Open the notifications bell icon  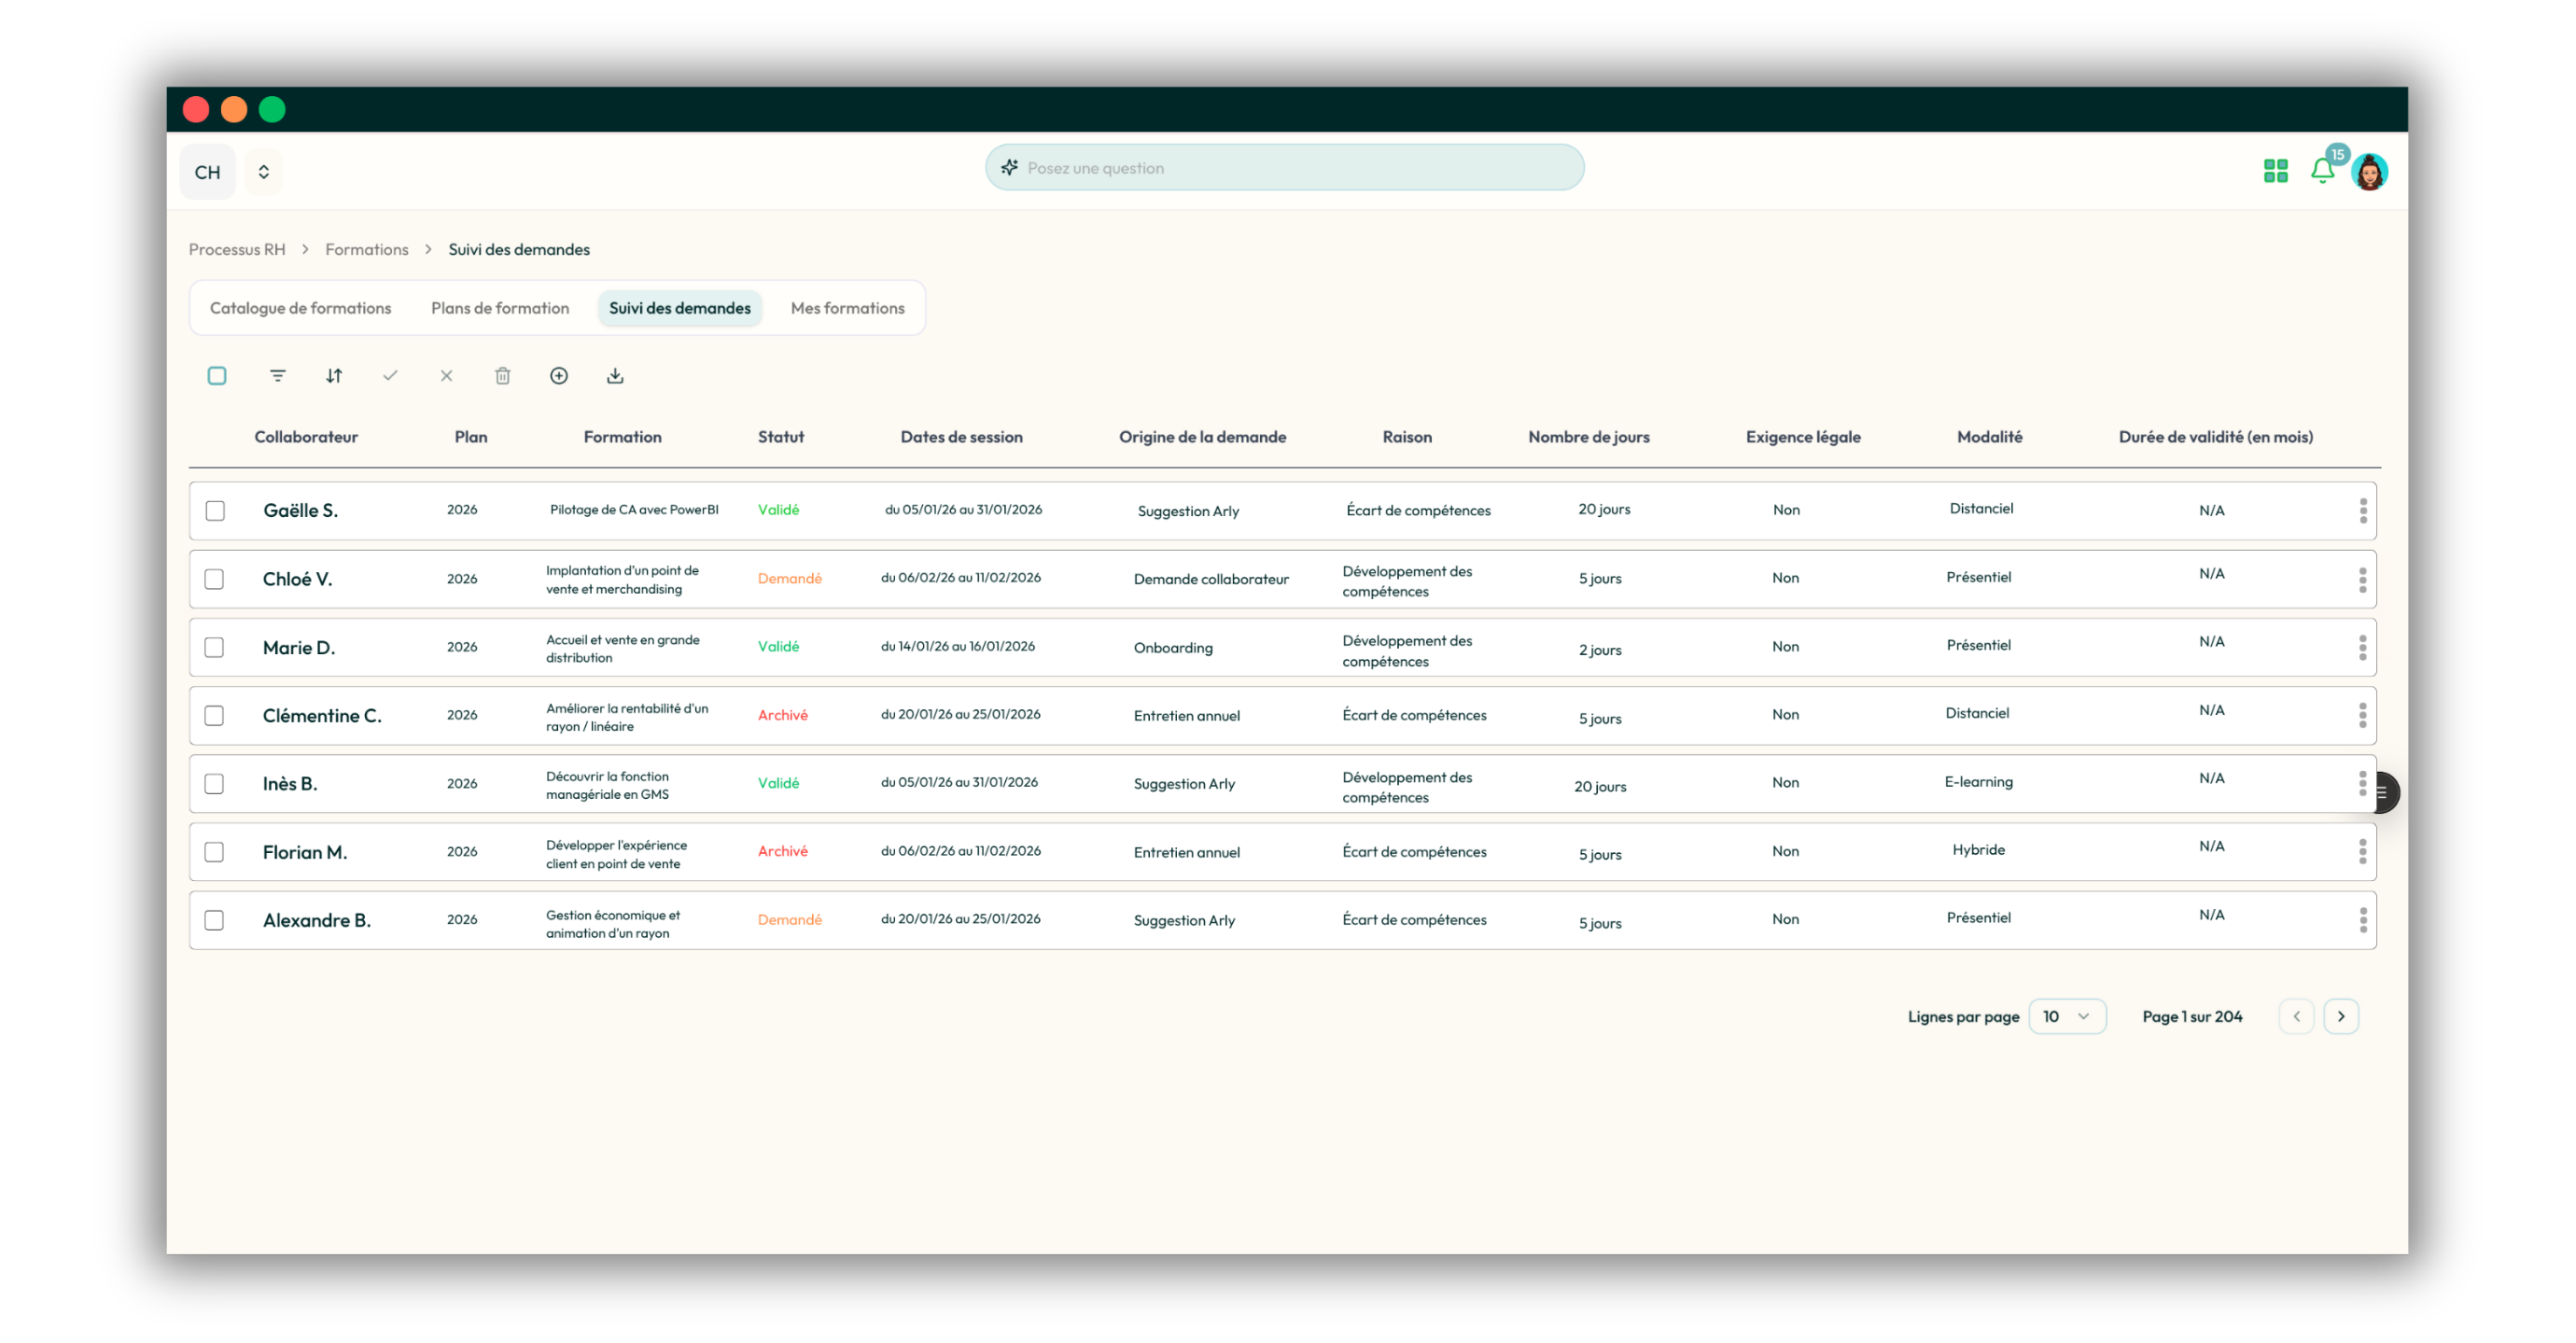coord(2322,171)
